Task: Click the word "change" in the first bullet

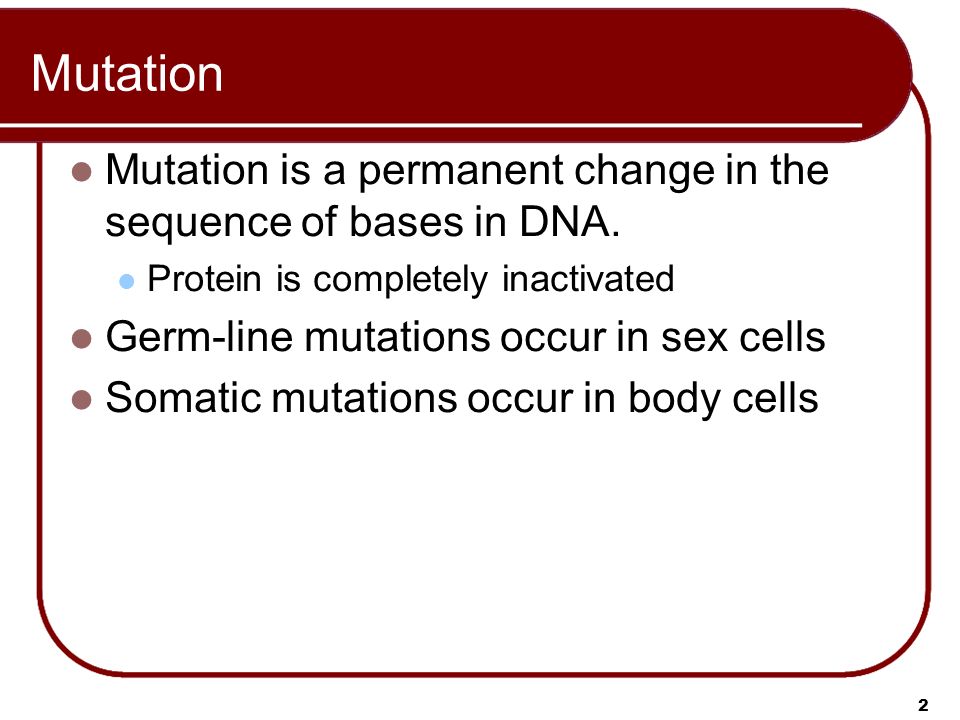Action: tap(644, 172)
